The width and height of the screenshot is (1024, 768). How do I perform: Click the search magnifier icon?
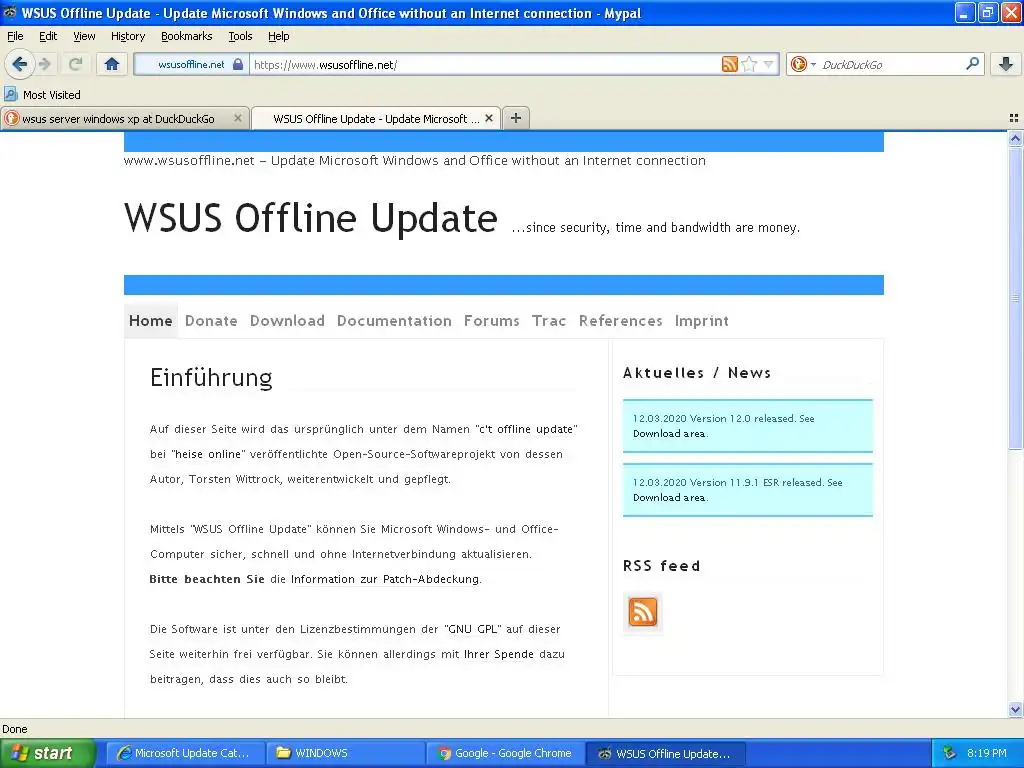pos(972,63)
